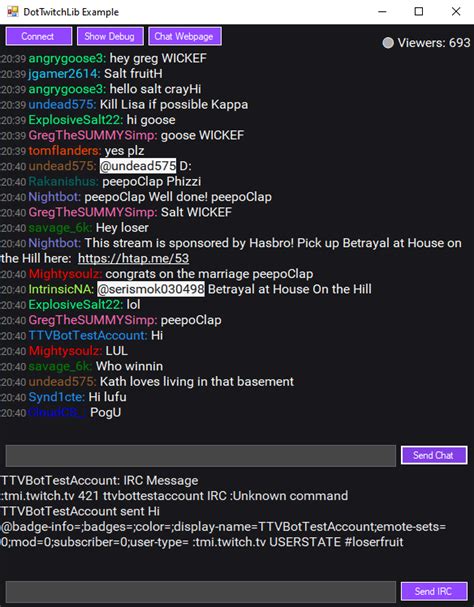This screenshot has height=607, width=474.
Task: Click the tomflanders username in chat
Action: tap(64, 151)
